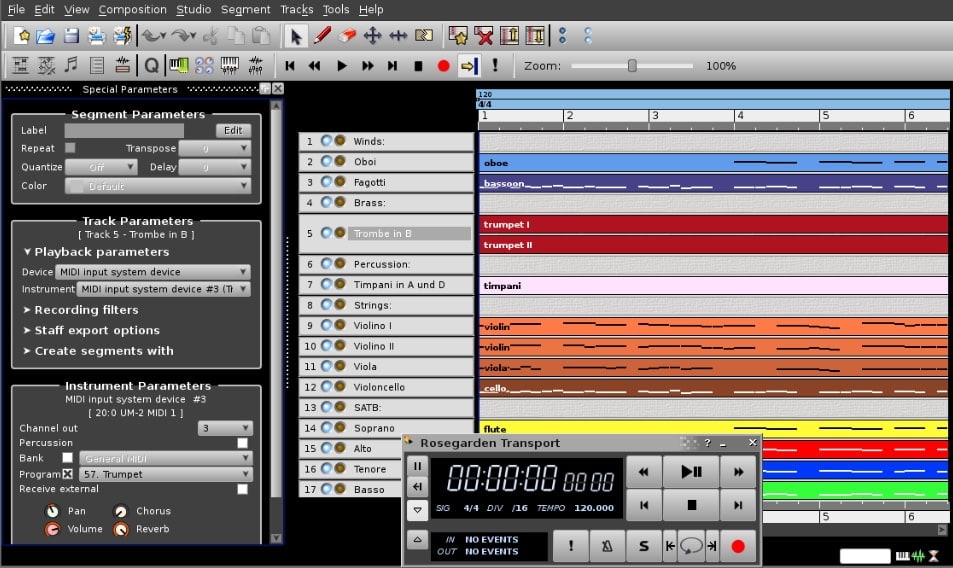Toggle the Repeat checkbox in Segment Parameters
The width and height of the screenshot is (953, 568).
pyautogui.click(x=71, y=148)
